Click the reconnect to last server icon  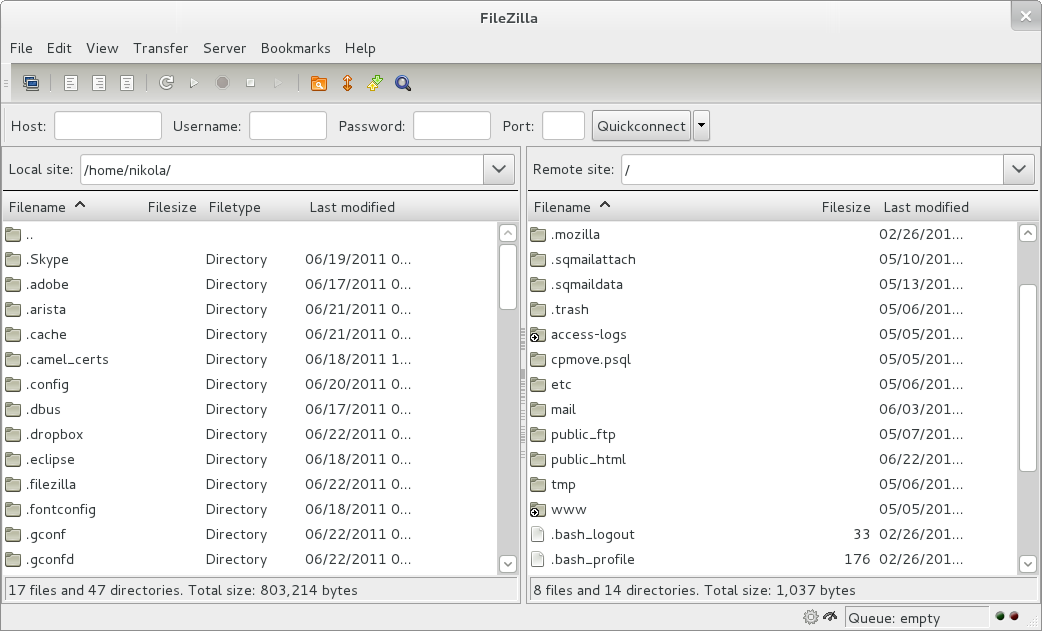(278, 83)
